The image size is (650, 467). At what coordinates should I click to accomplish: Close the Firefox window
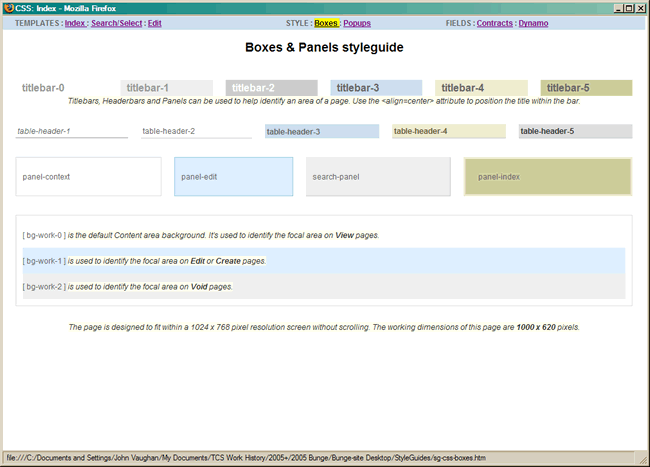[x=640, y=8]
